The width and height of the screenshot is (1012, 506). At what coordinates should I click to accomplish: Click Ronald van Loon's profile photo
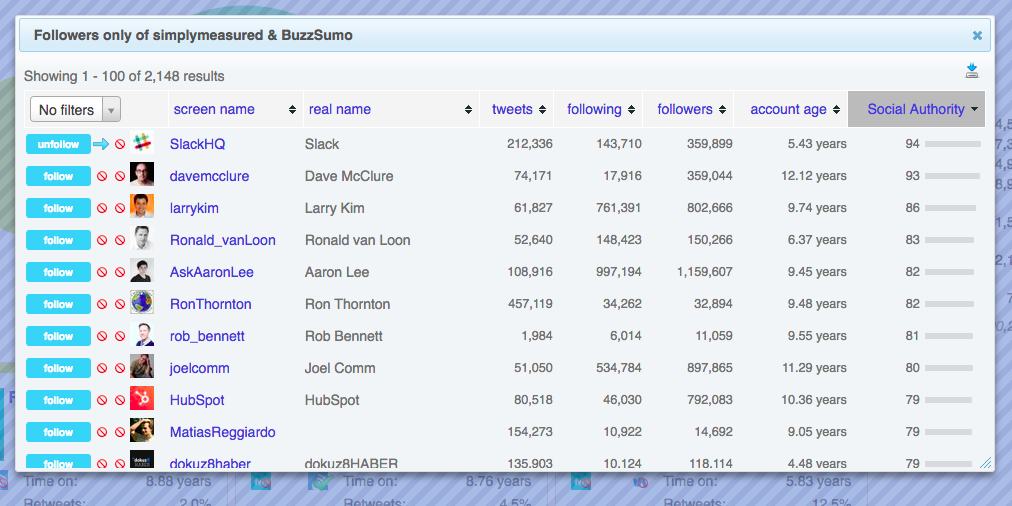pyautogui.click(x=142, y=238)
